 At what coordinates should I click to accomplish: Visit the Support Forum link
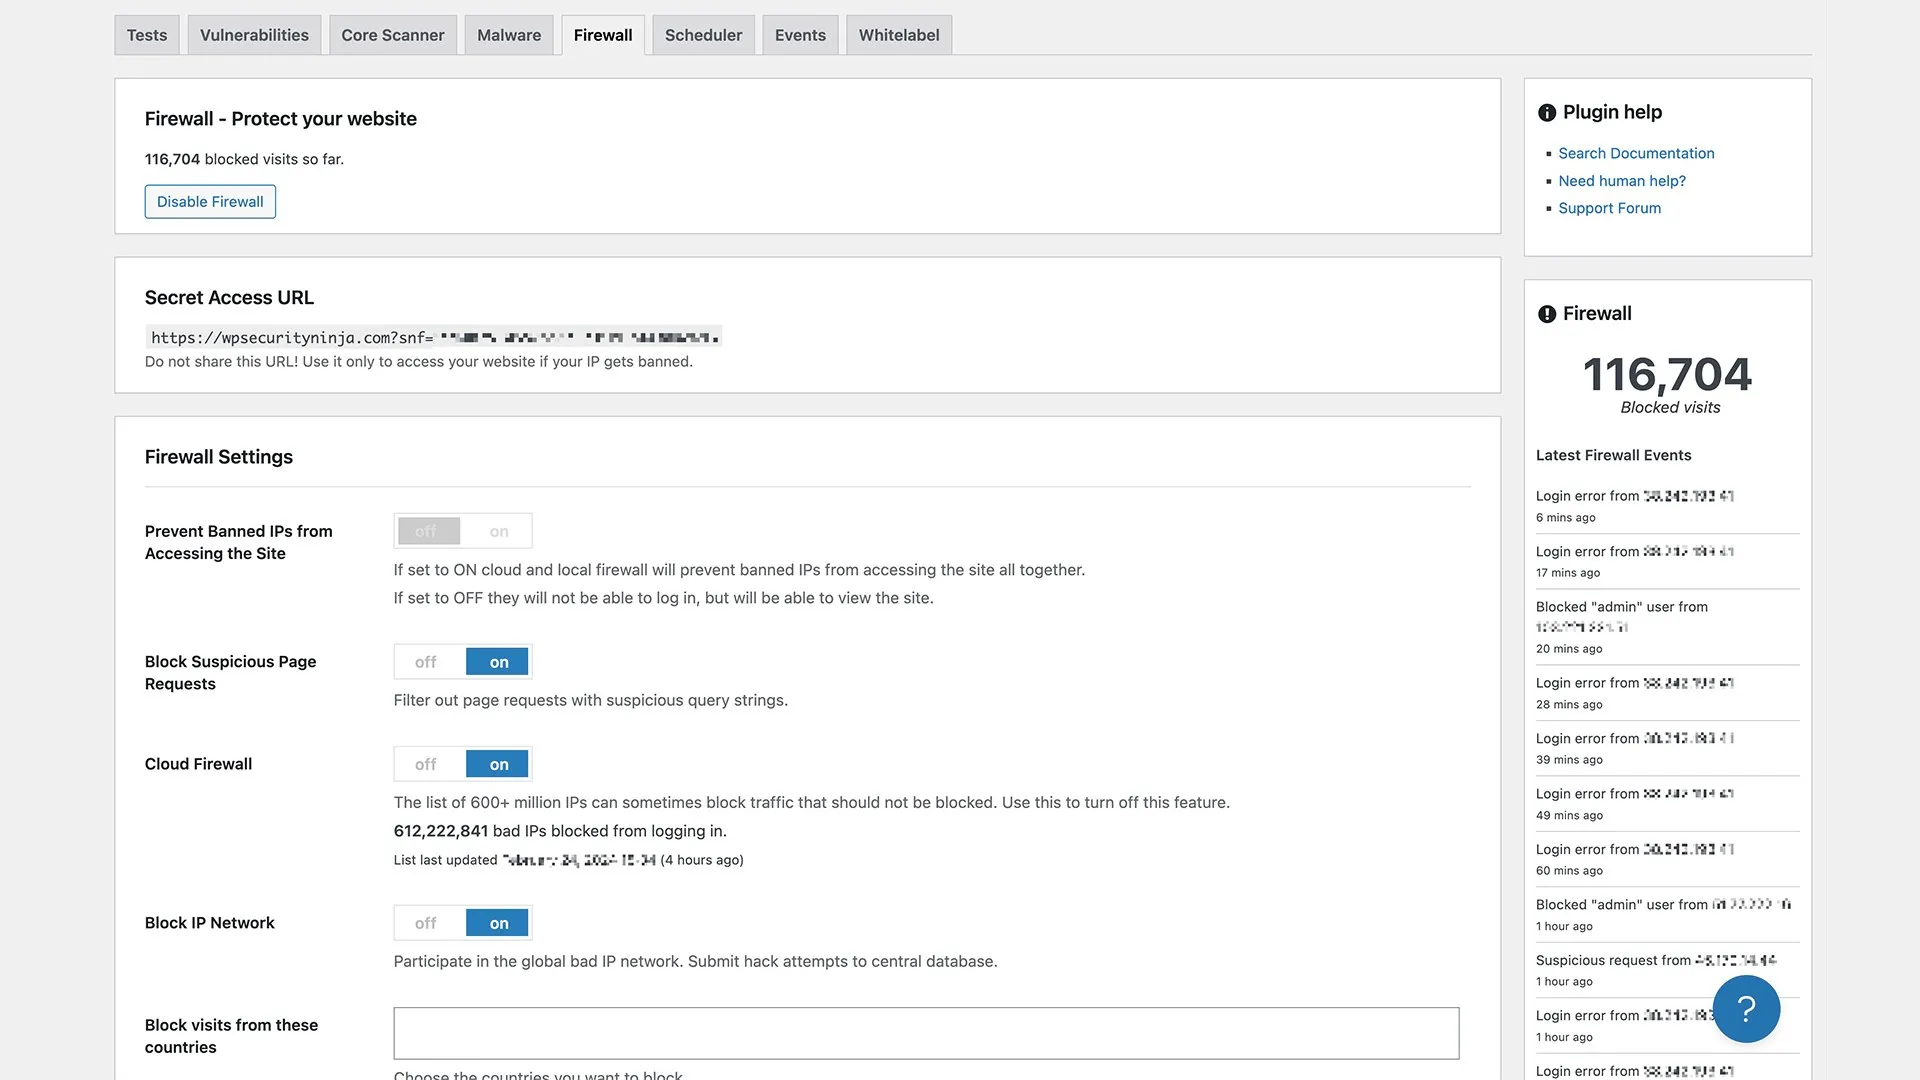1609,208
